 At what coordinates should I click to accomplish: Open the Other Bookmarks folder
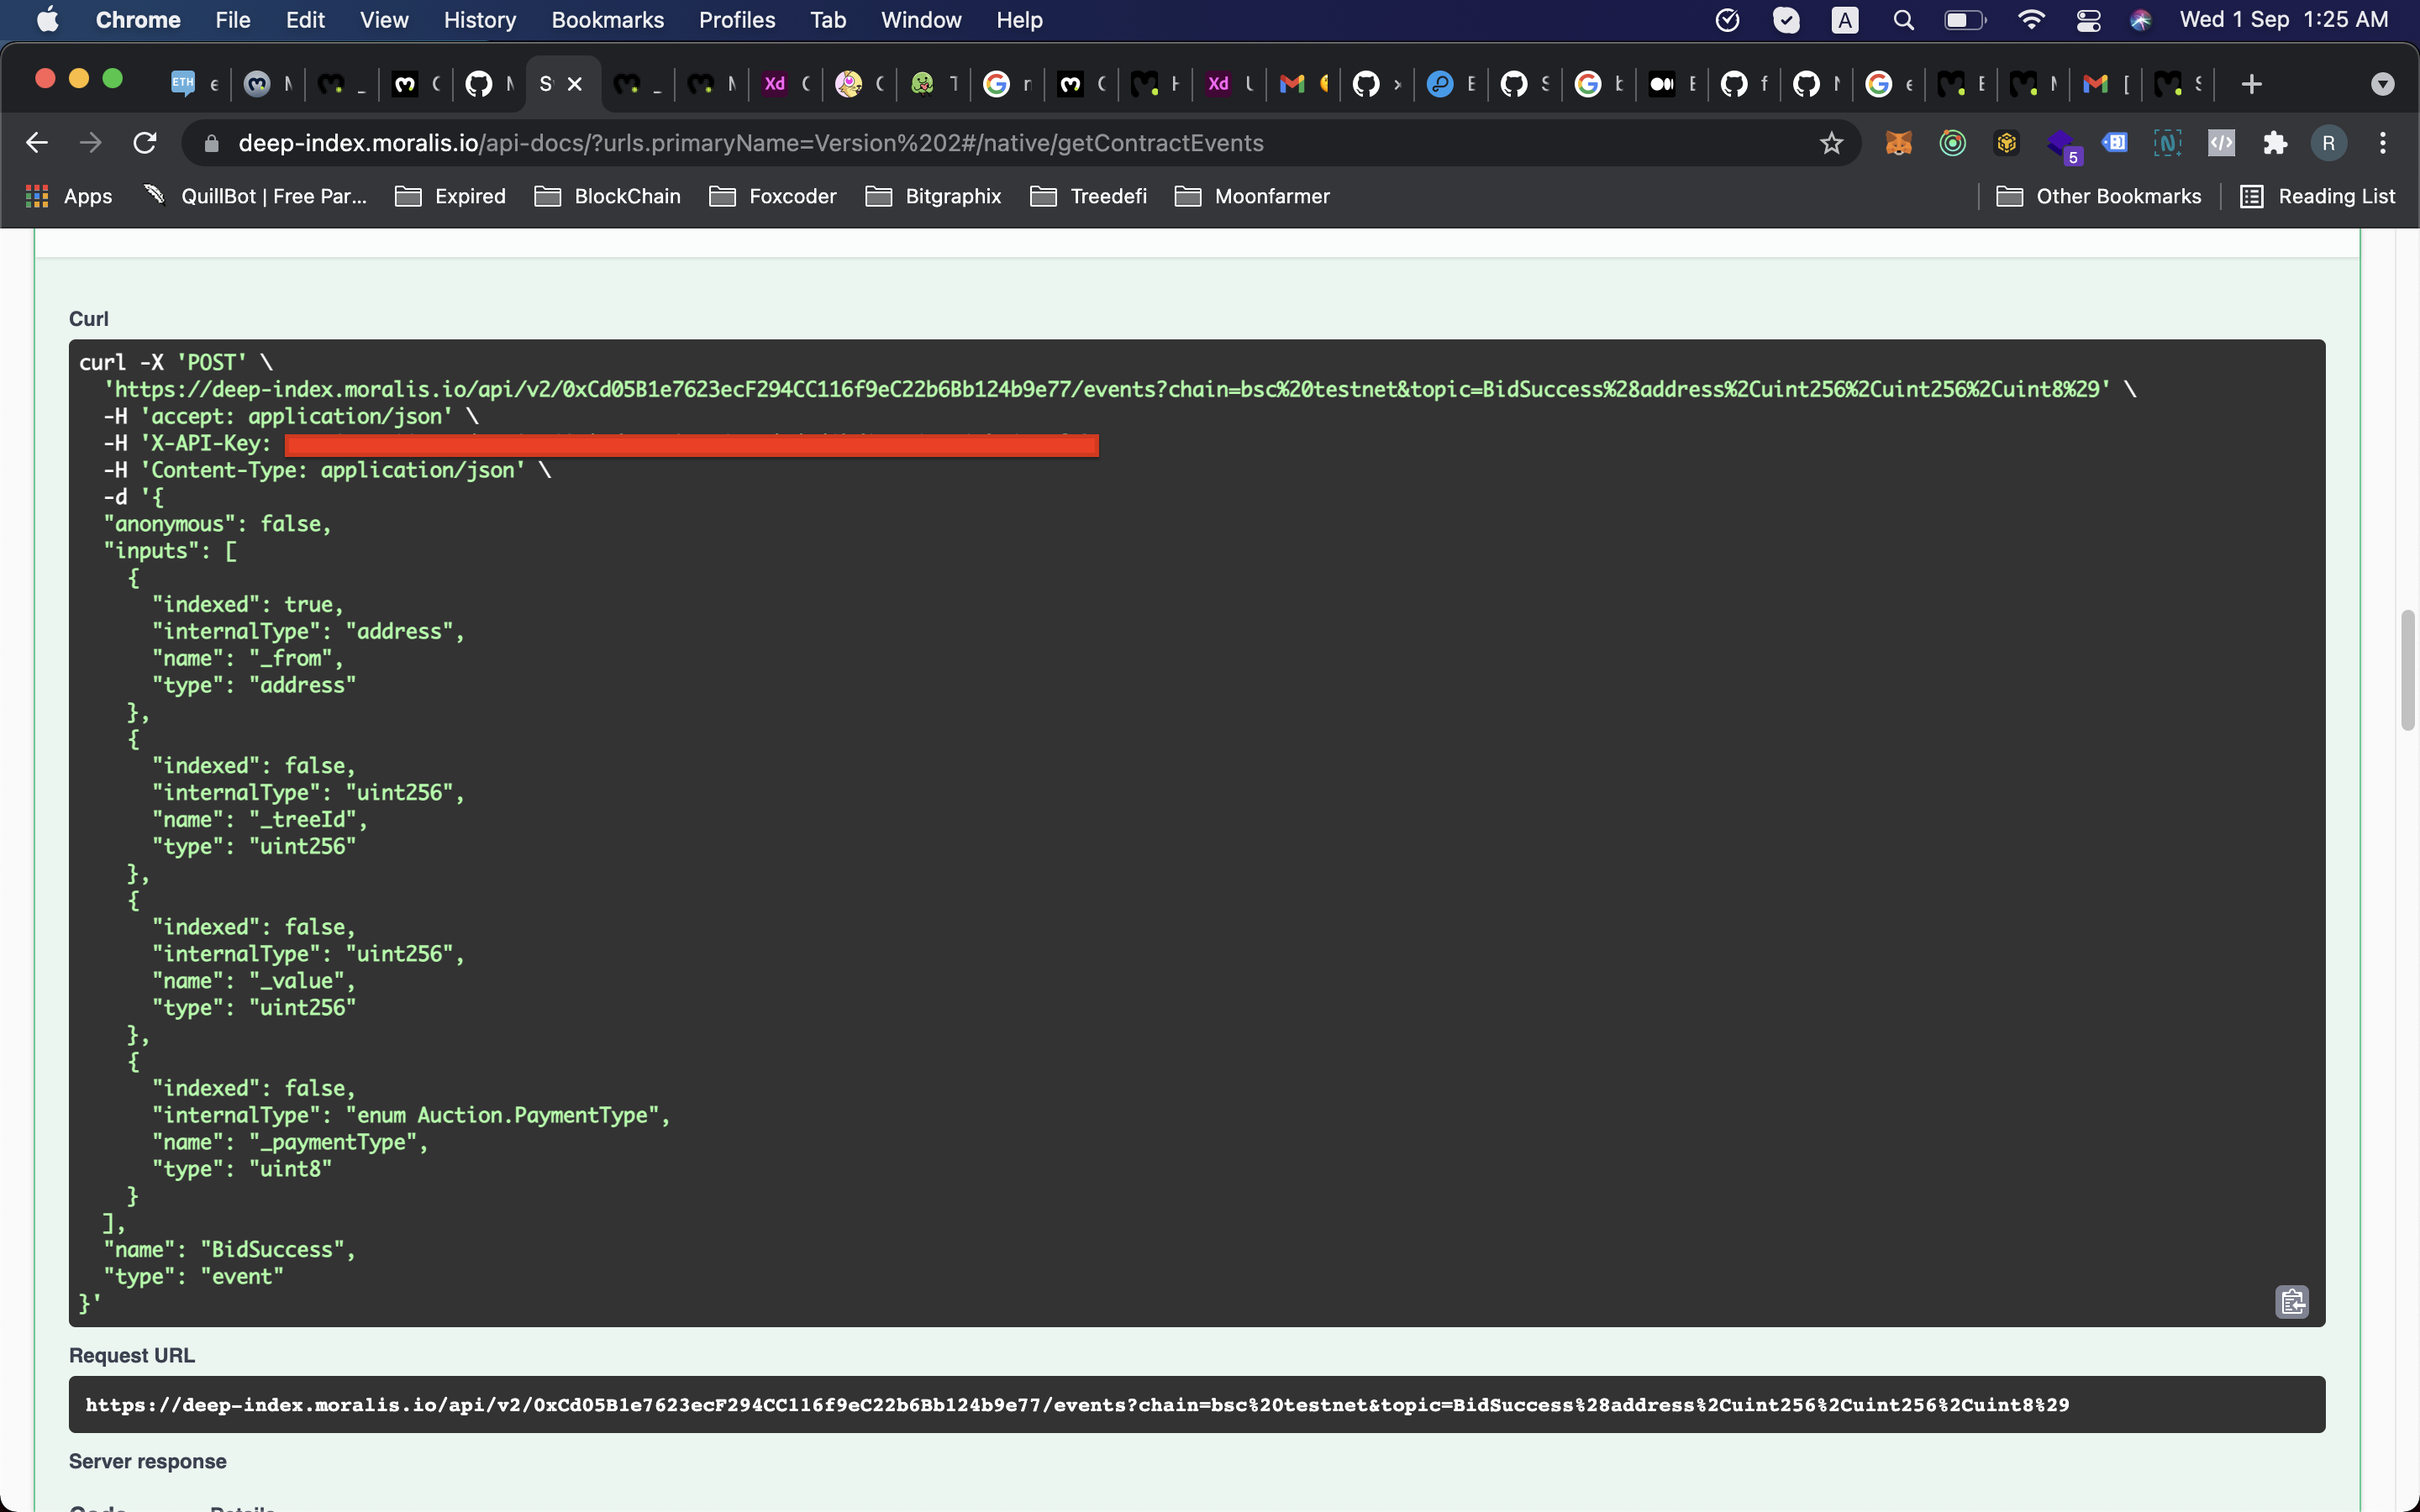2098,196
